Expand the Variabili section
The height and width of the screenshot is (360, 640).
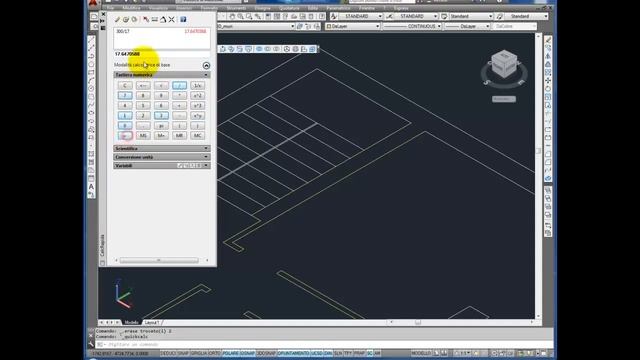pos(206,166)
